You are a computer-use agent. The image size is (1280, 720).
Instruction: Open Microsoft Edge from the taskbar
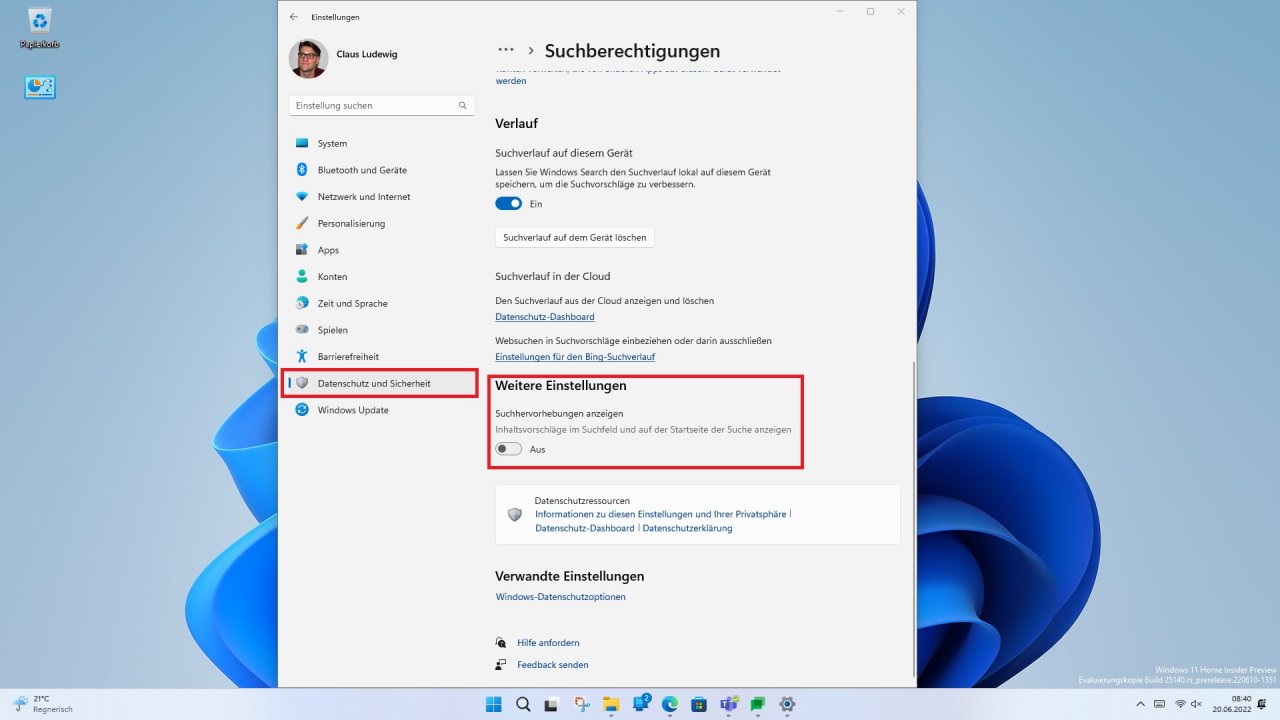coord(670,704)
